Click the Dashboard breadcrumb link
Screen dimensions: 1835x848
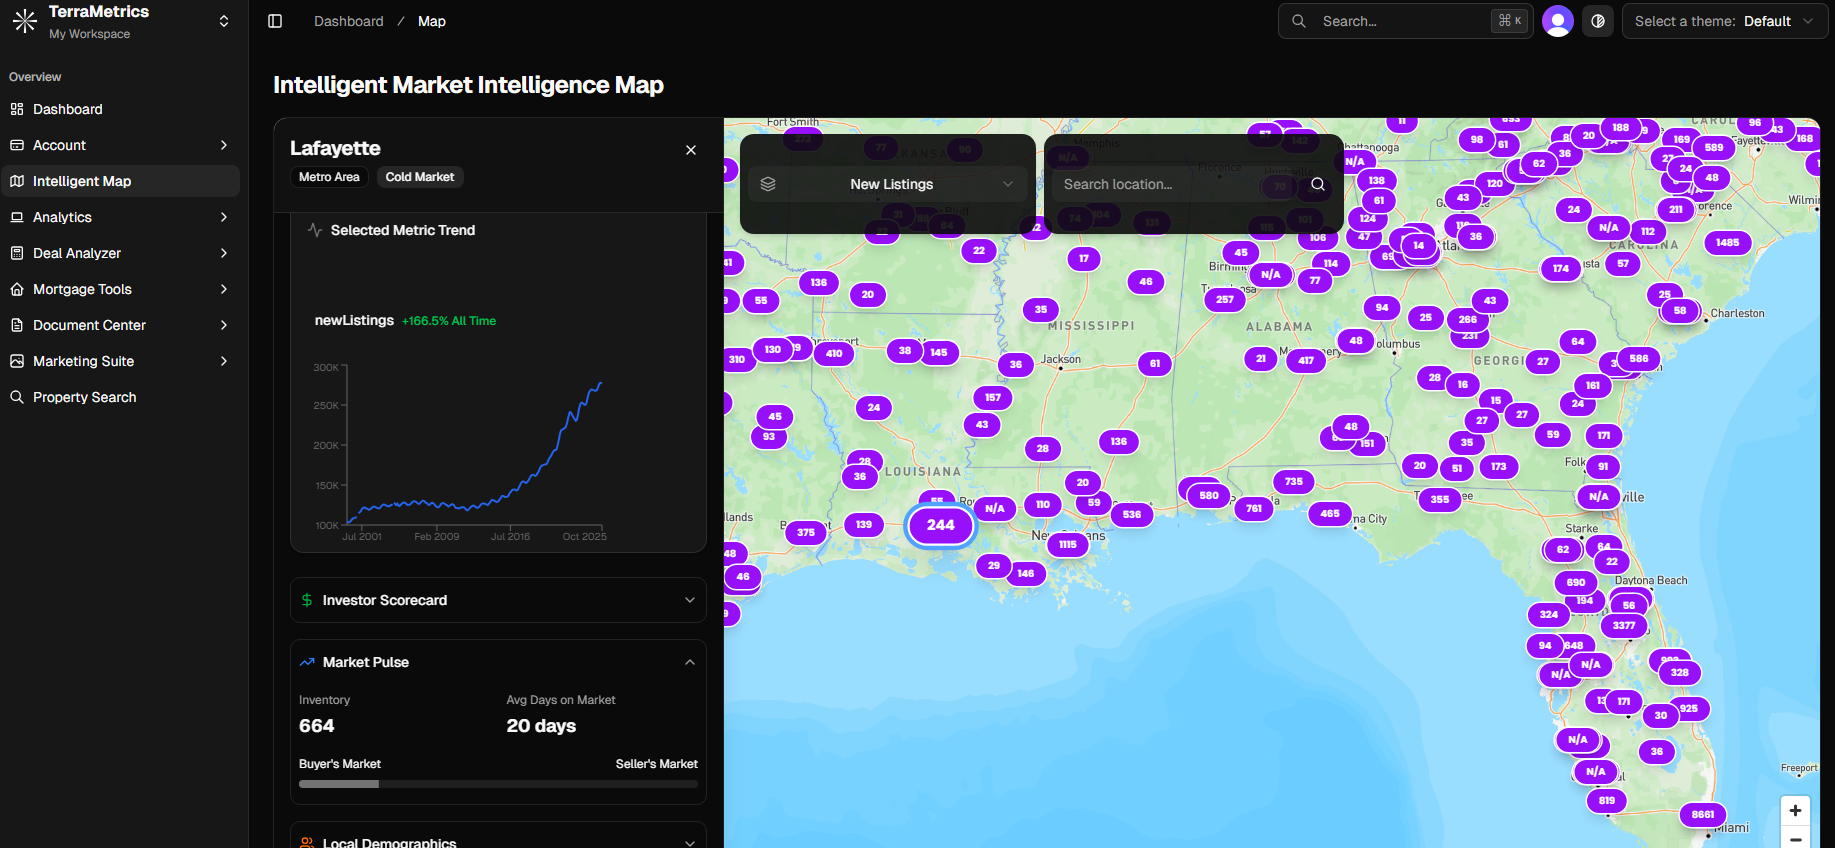point(348,21)
